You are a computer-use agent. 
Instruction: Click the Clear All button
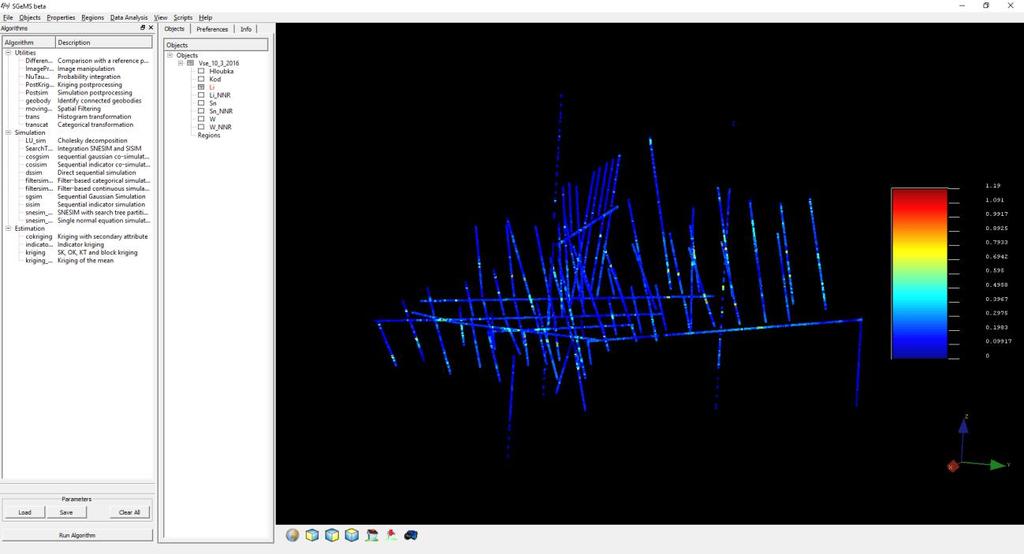(x=129, y=512)
